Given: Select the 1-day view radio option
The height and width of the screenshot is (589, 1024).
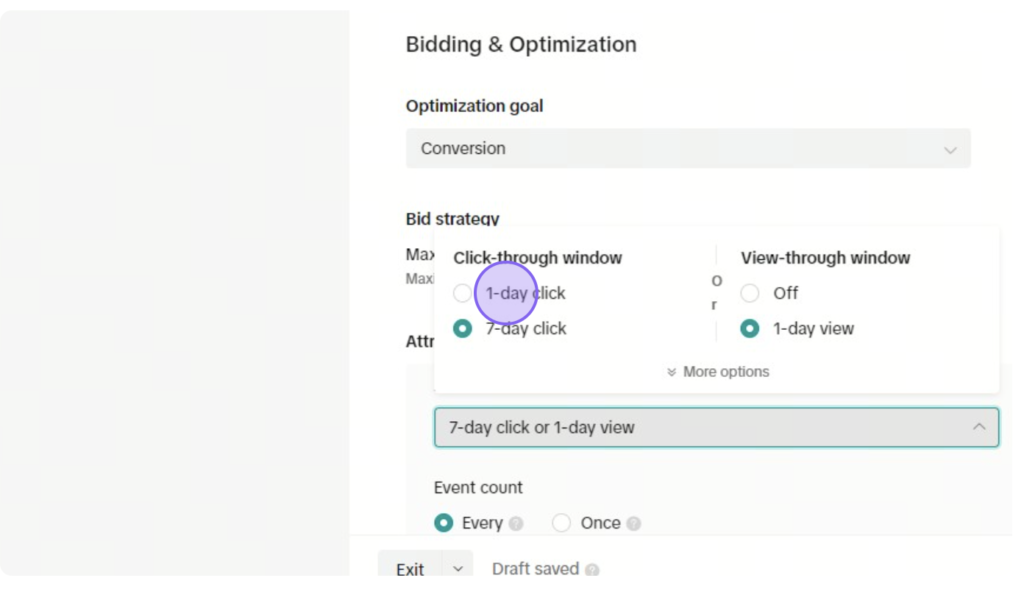Looking at the screenshot, I should coord(750,328).
